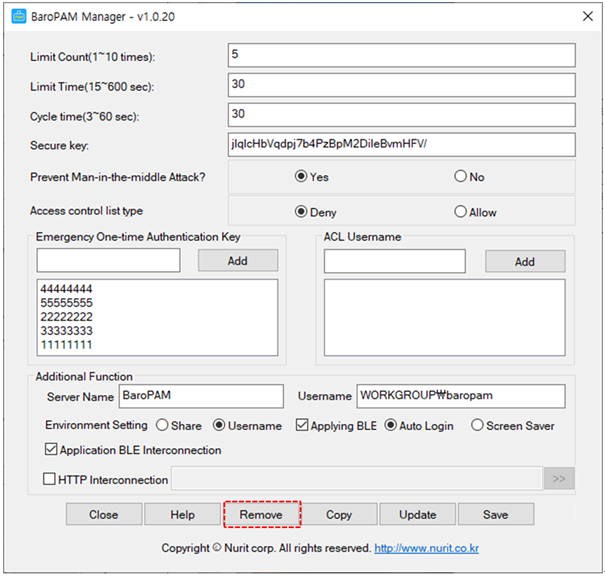This screenshot has width=605, height=576.
Task: Click the Copy button
Action: [339, 514]
